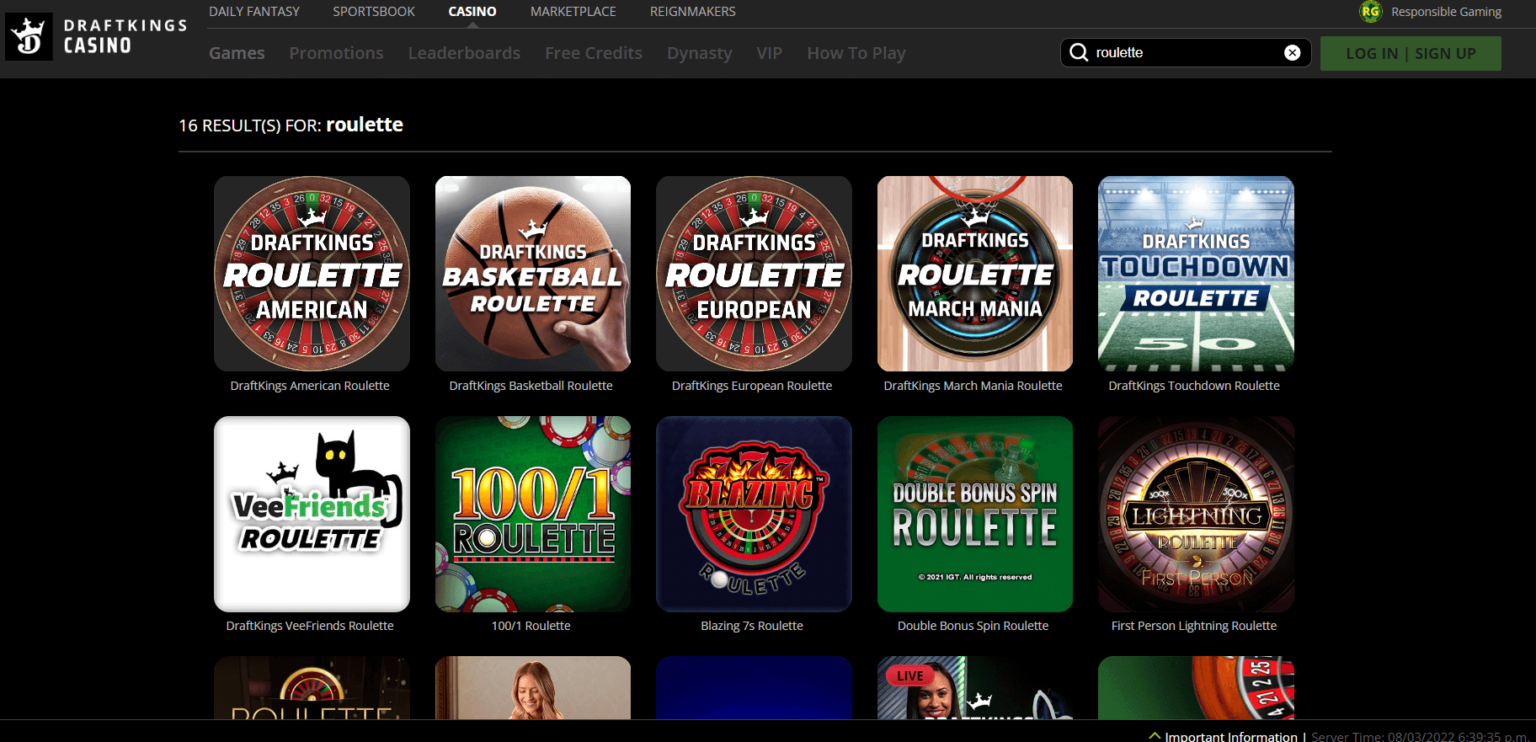This screenshot has height=742, width=1536.
Task: Switch to Sportsbook section
Action: [374, 11]
